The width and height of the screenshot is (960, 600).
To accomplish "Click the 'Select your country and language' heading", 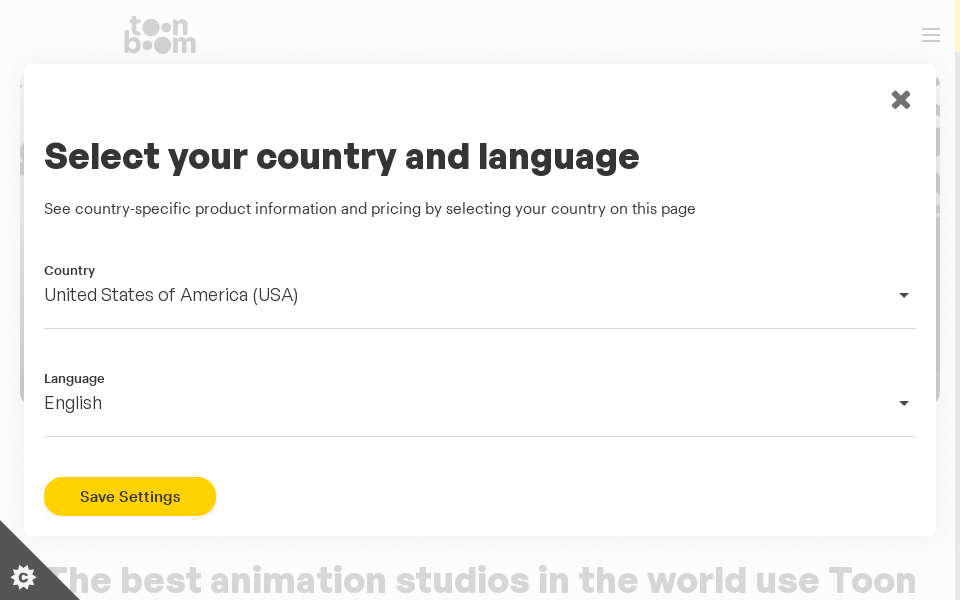I will click(341, 156).
